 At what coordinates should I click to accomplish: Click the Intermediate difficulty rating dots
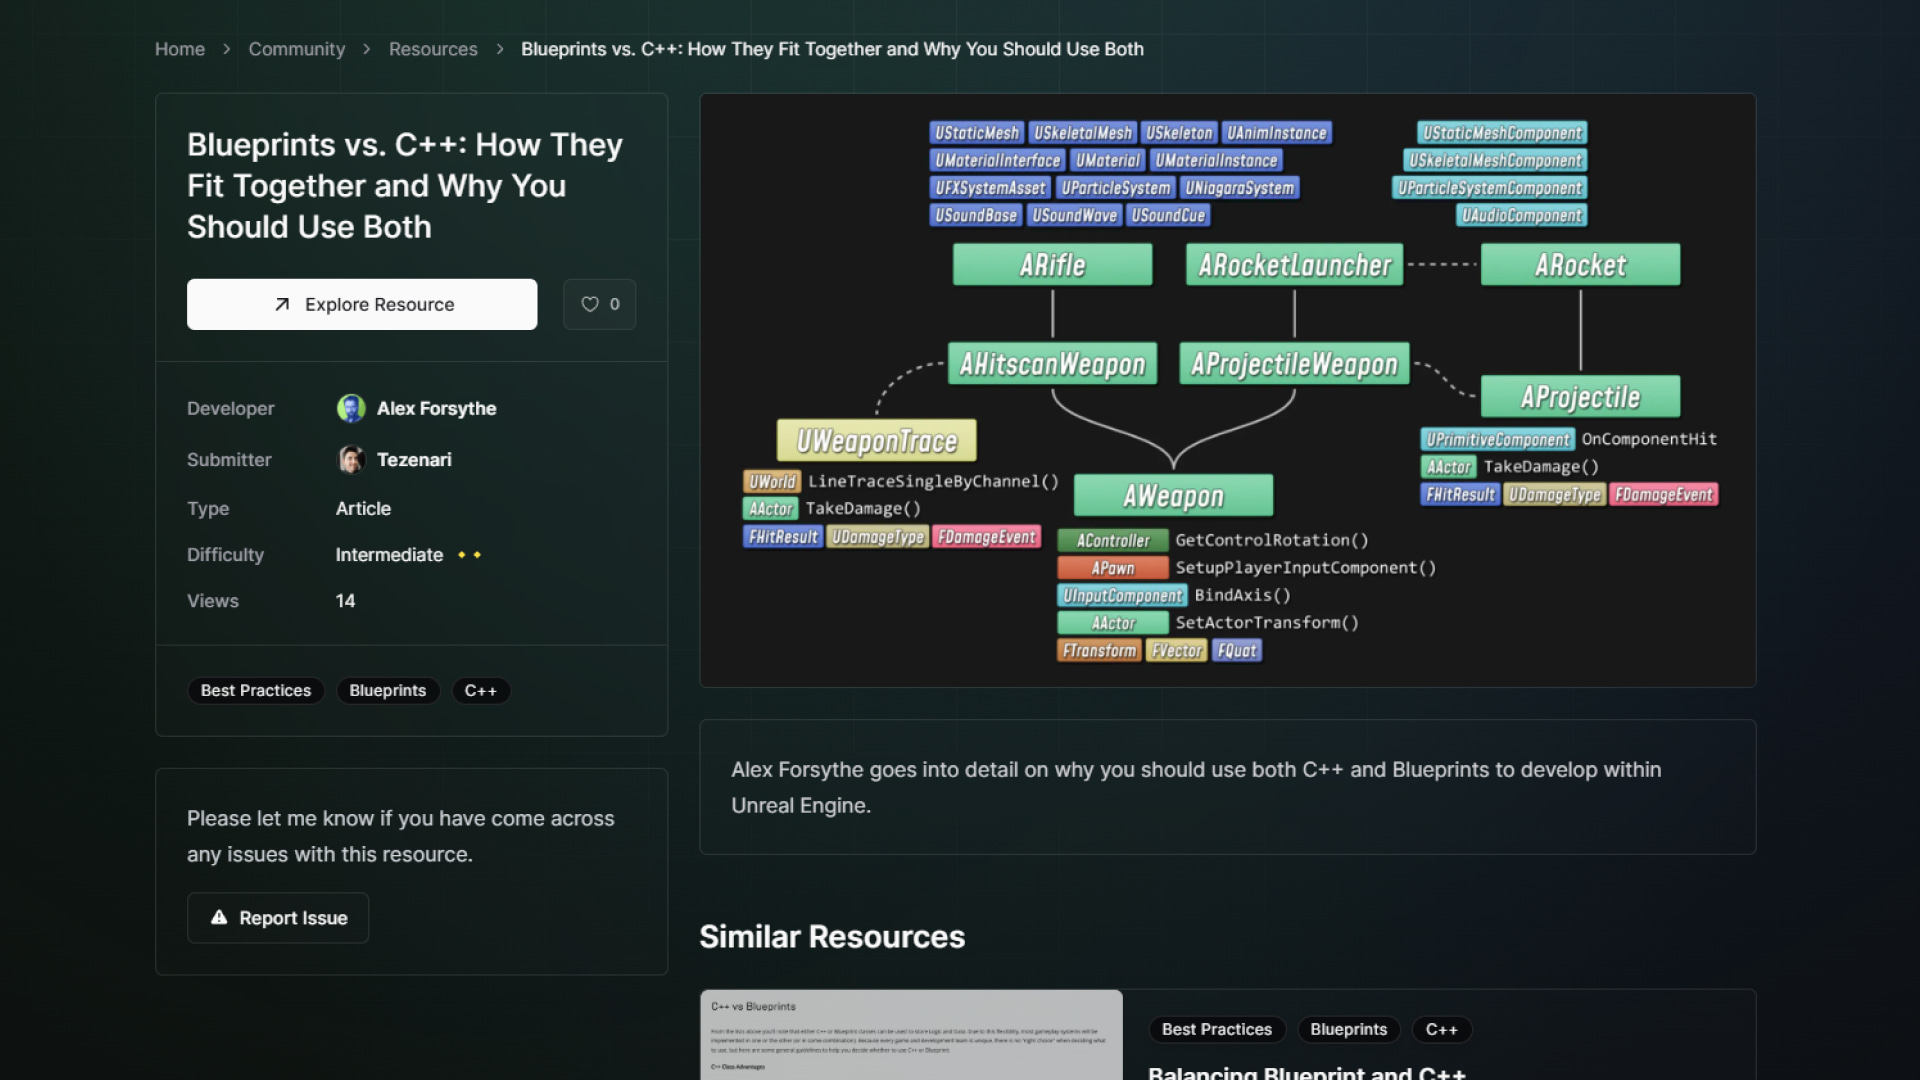469,555
